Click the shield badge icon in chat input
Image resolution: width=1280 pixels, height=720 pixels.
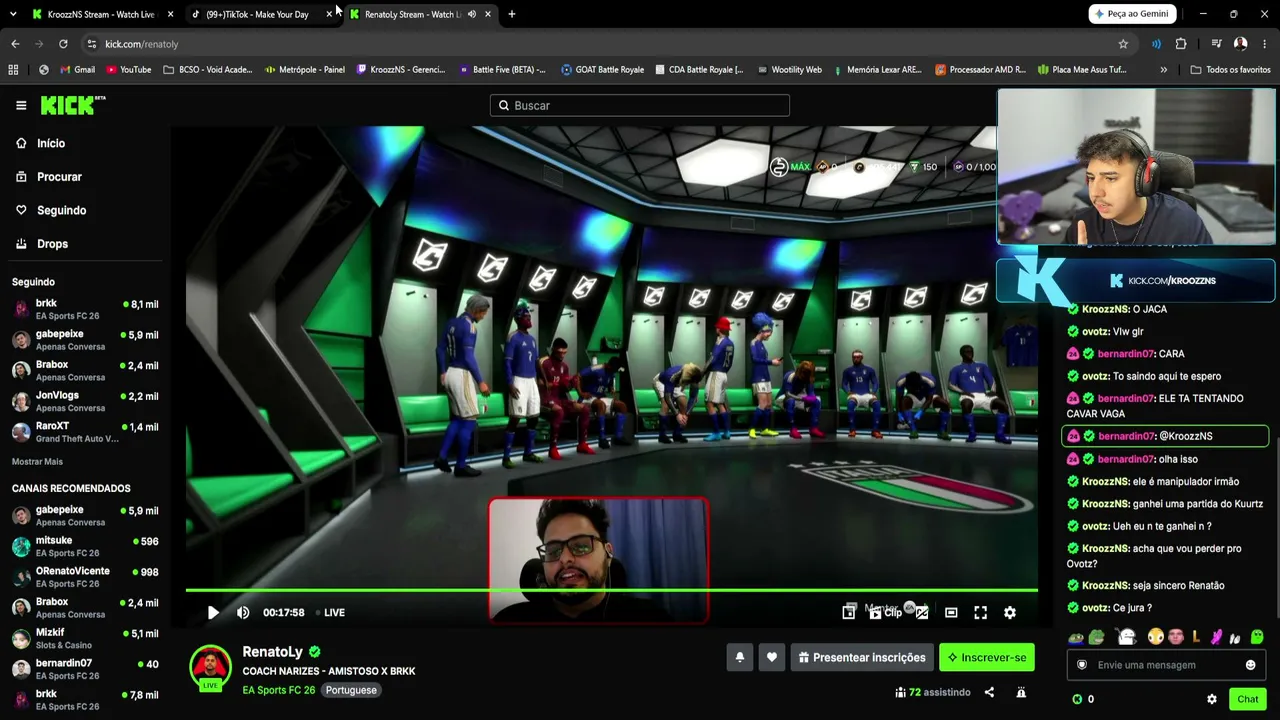point(1081,665)
